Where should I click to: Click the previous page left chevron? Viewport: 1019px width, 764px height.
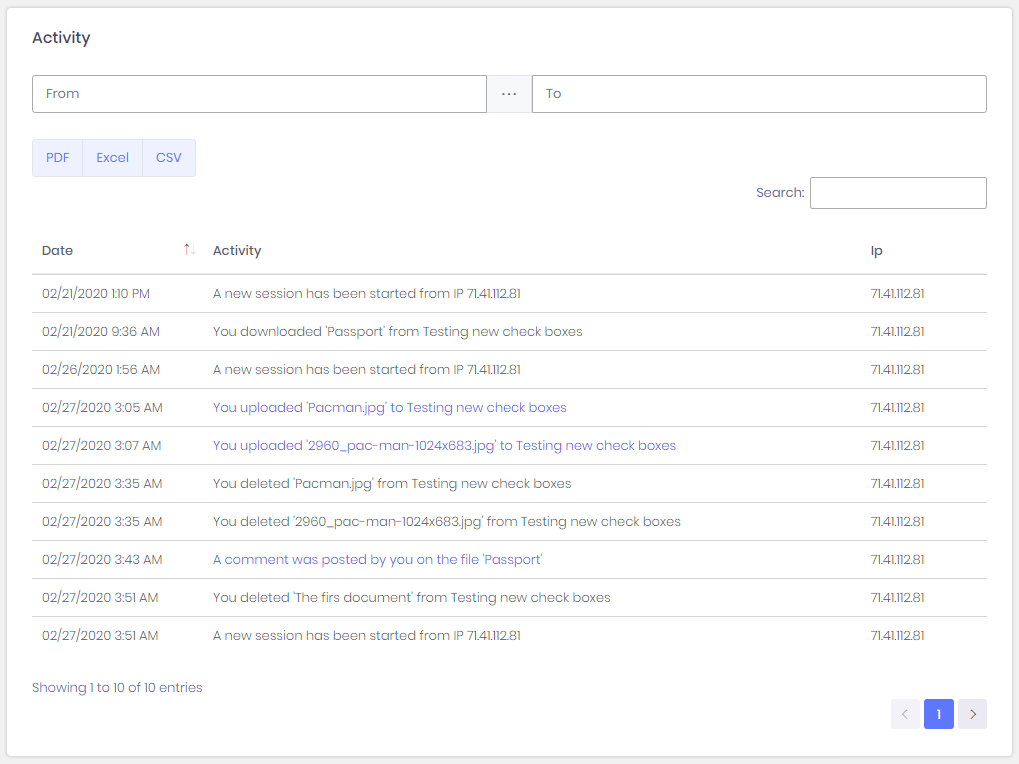coord(904,714)
